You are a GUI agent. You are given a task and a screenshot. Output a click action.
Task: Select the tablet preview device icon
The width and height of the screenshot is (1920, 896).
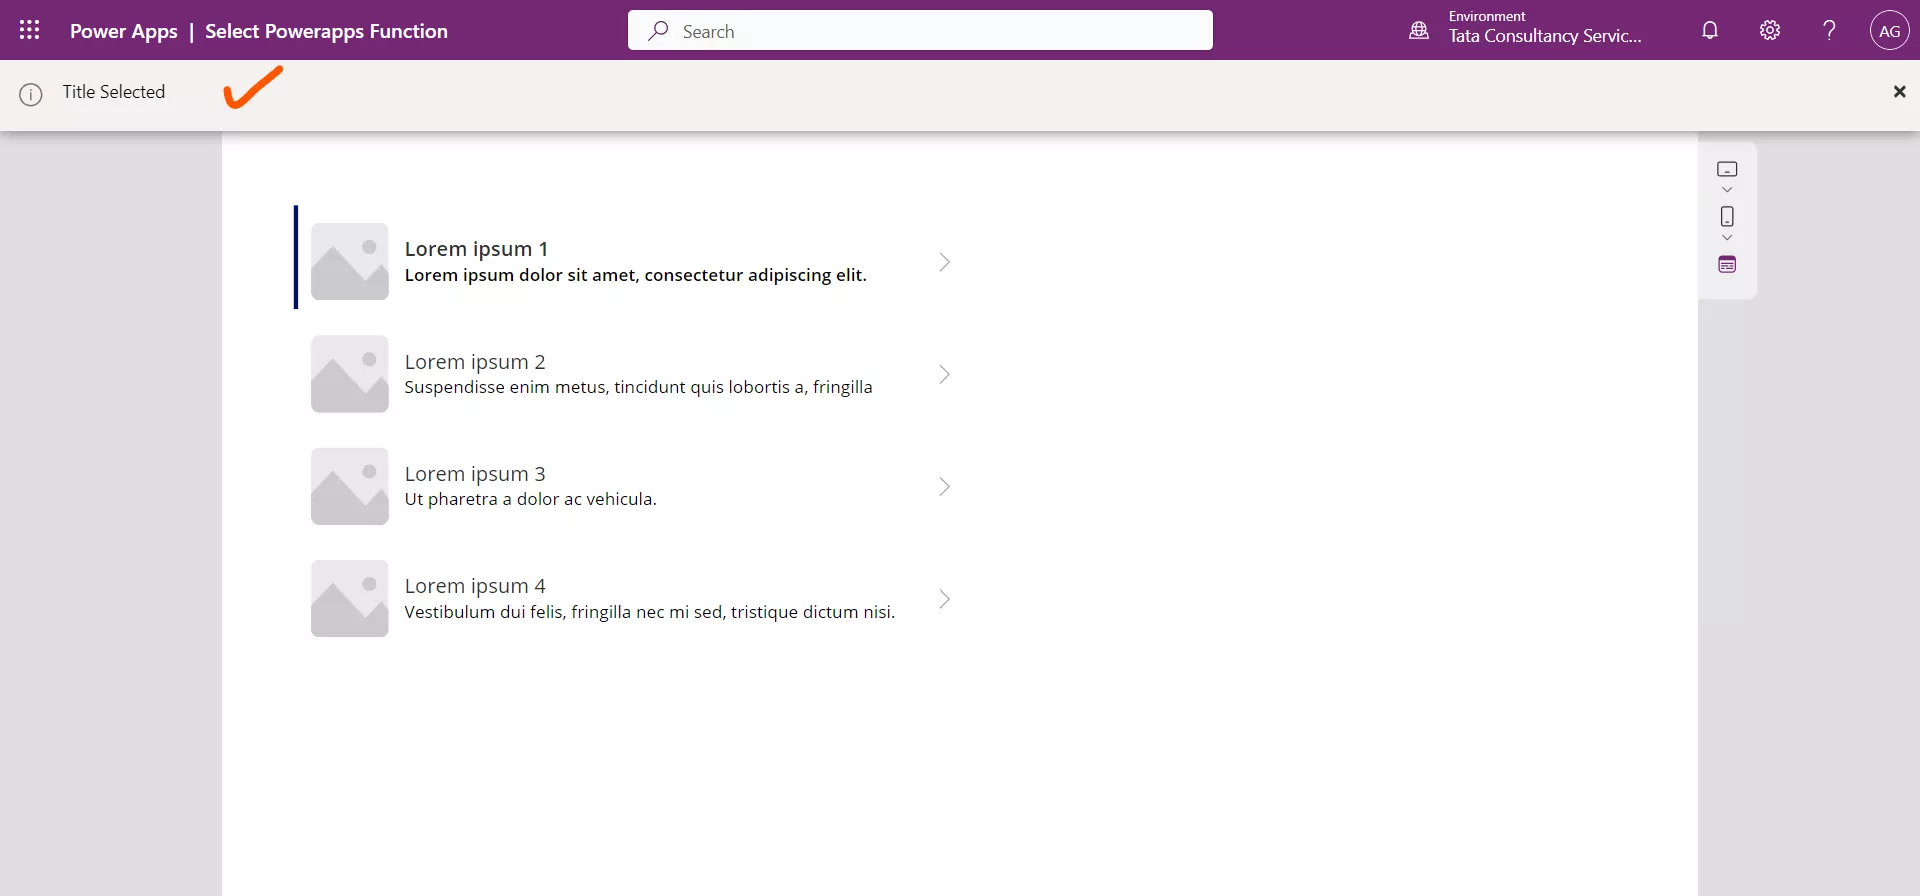pos(1727,169)
